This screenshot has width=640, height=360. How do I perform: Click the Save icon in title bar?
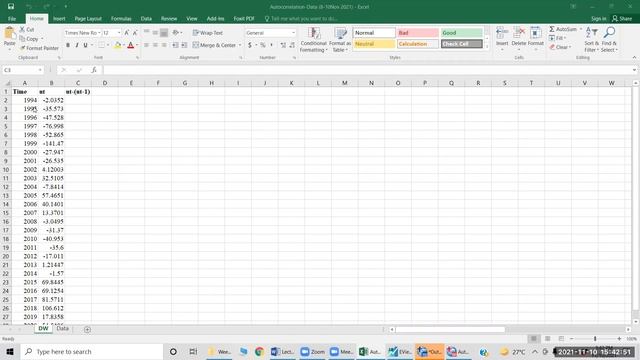point(11,7)
